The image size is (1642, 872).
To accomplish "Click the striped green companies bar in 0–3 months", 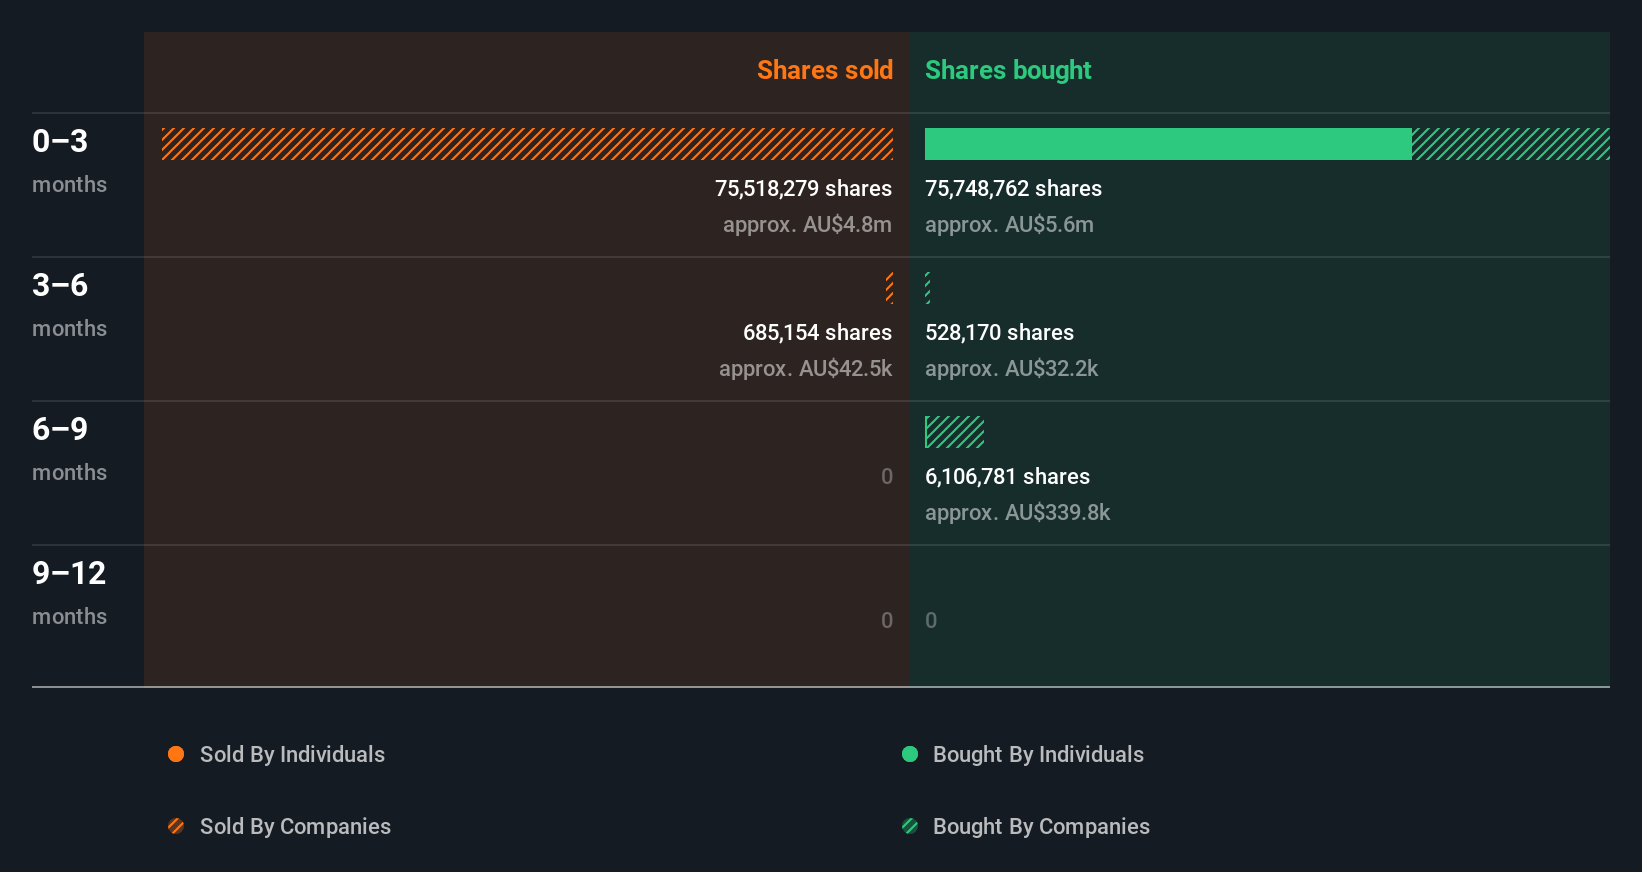I will tap(1511, 144).
